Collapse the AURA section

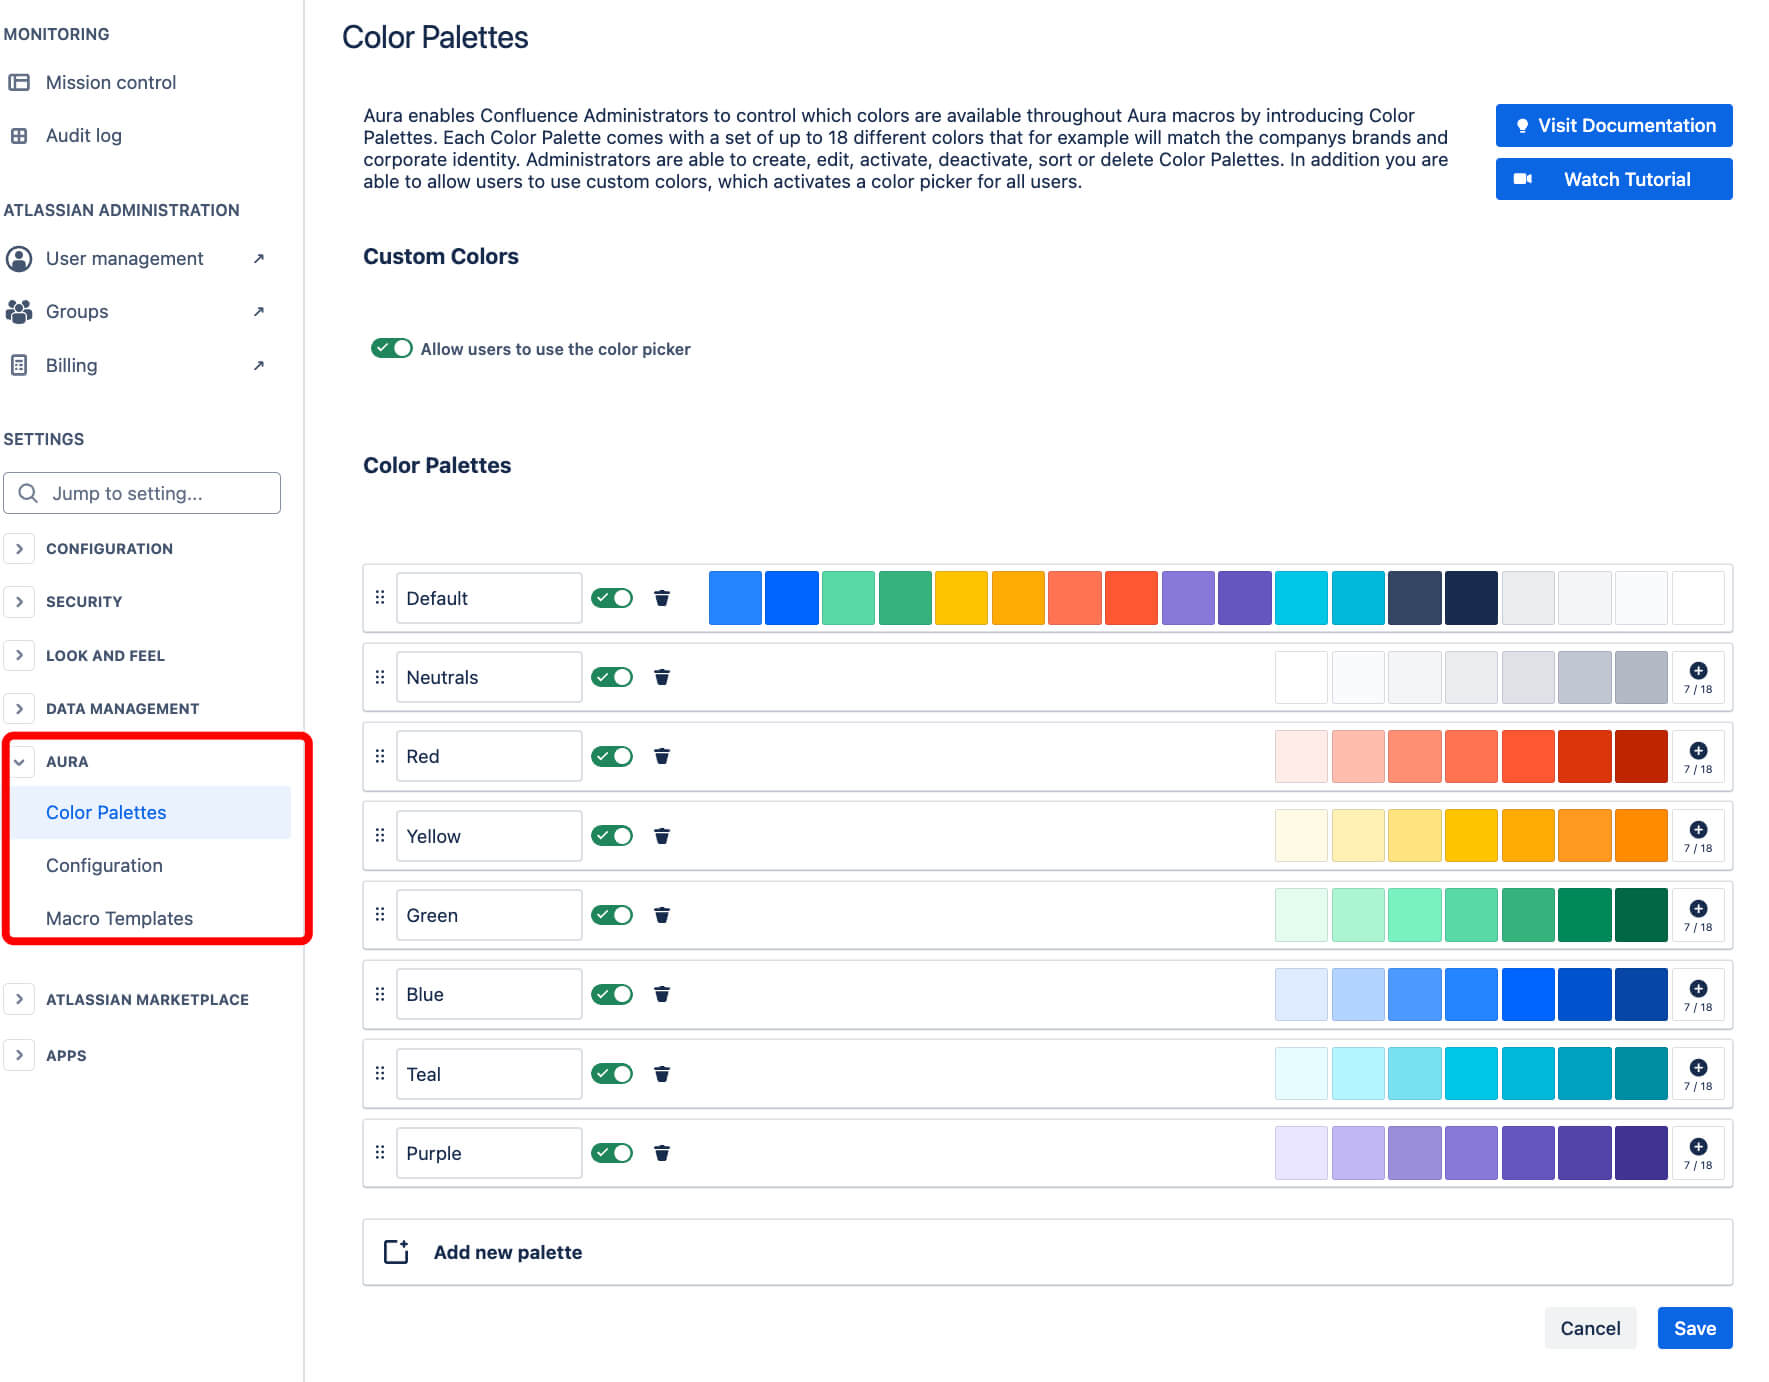coord(20,761)
